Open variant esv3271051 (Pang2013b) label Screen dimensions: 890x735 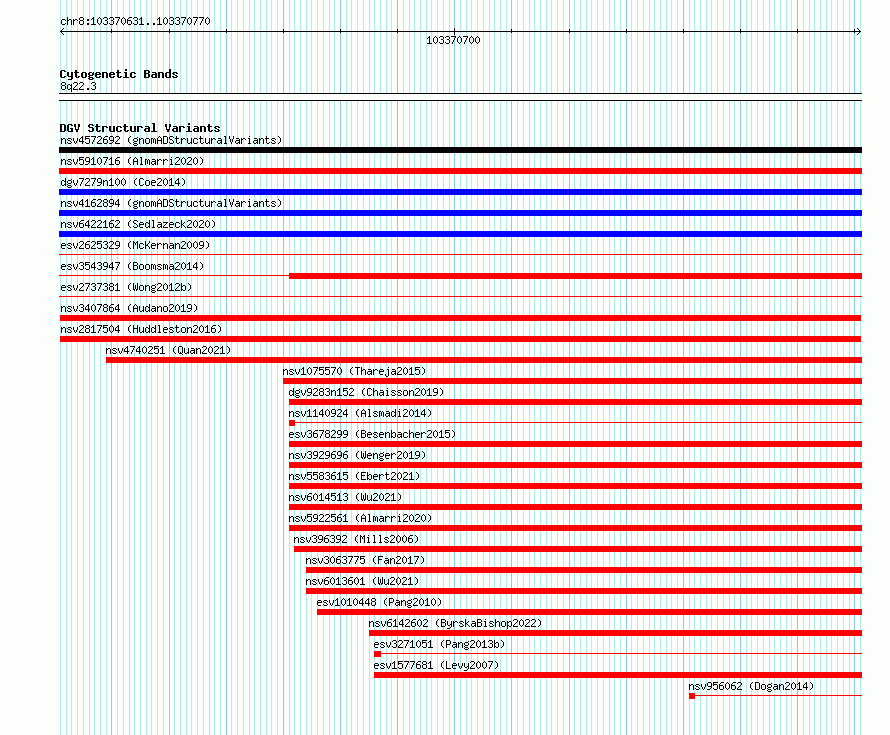tap(439, 644)
